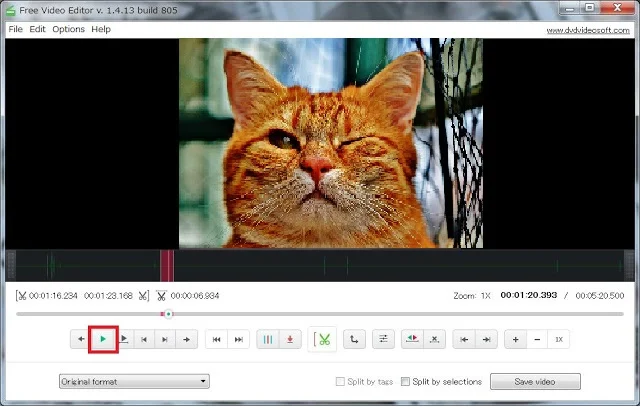Jump to next marker (double forward) button
The width and height of the screenshot is (640, 407).
239,339
